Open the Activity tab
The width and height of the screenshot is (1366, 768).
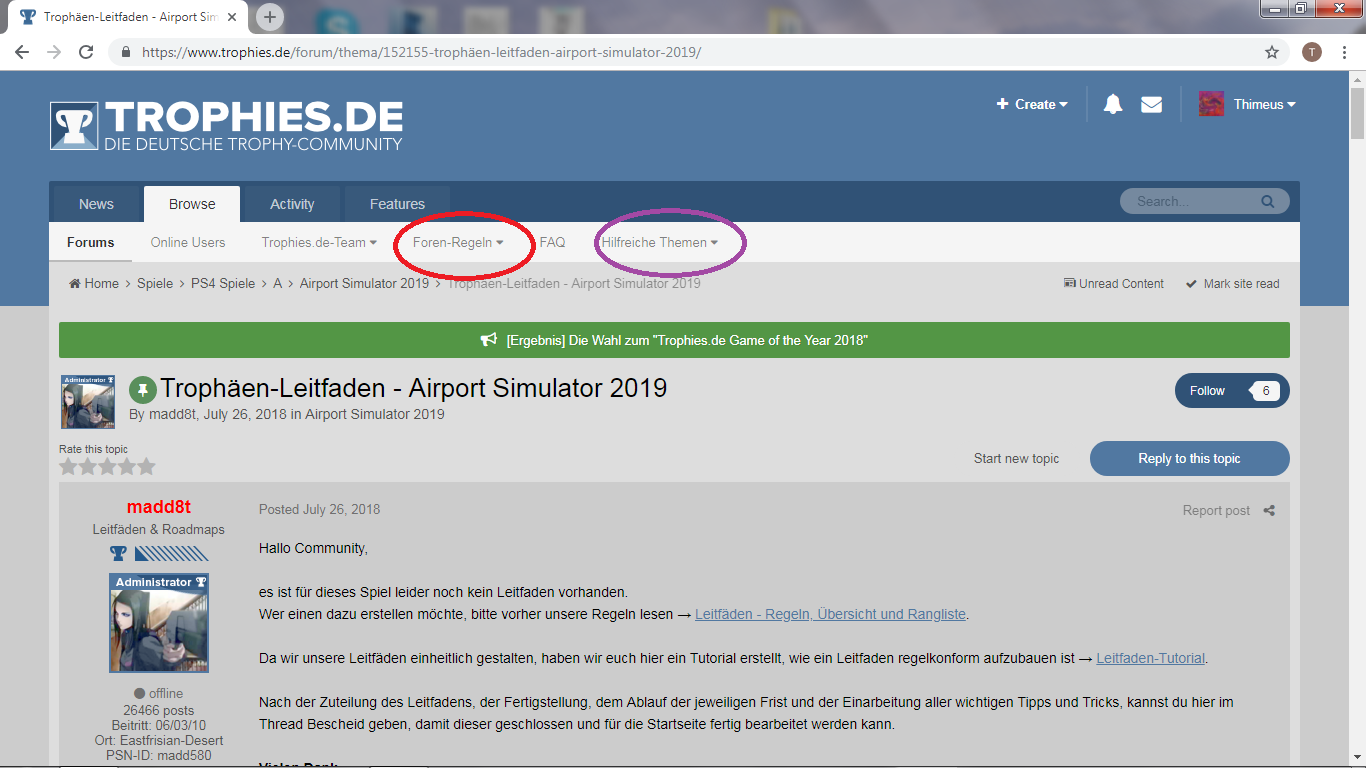click(292, 204)
